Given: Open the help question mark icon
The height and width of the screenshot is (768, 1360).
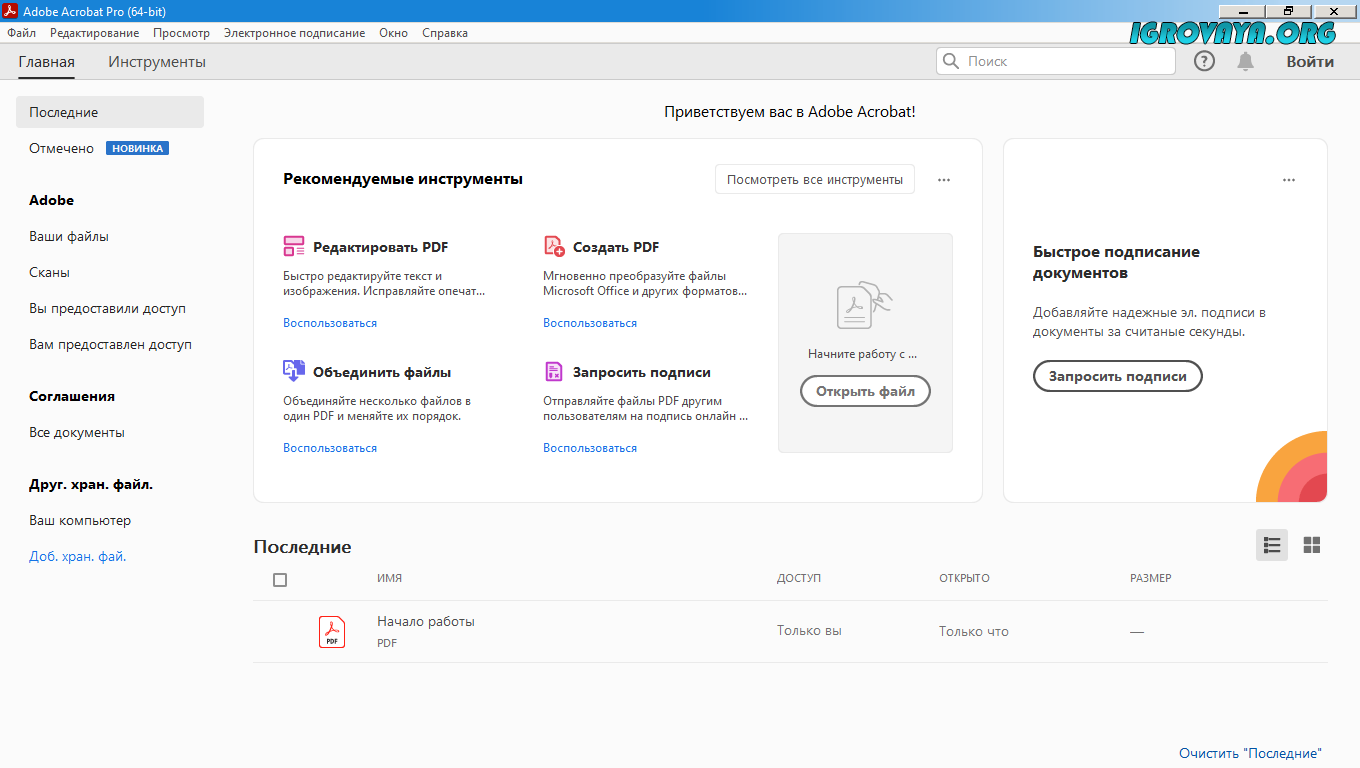Looking at the screenshot, I should click(x=1205, y=61).
